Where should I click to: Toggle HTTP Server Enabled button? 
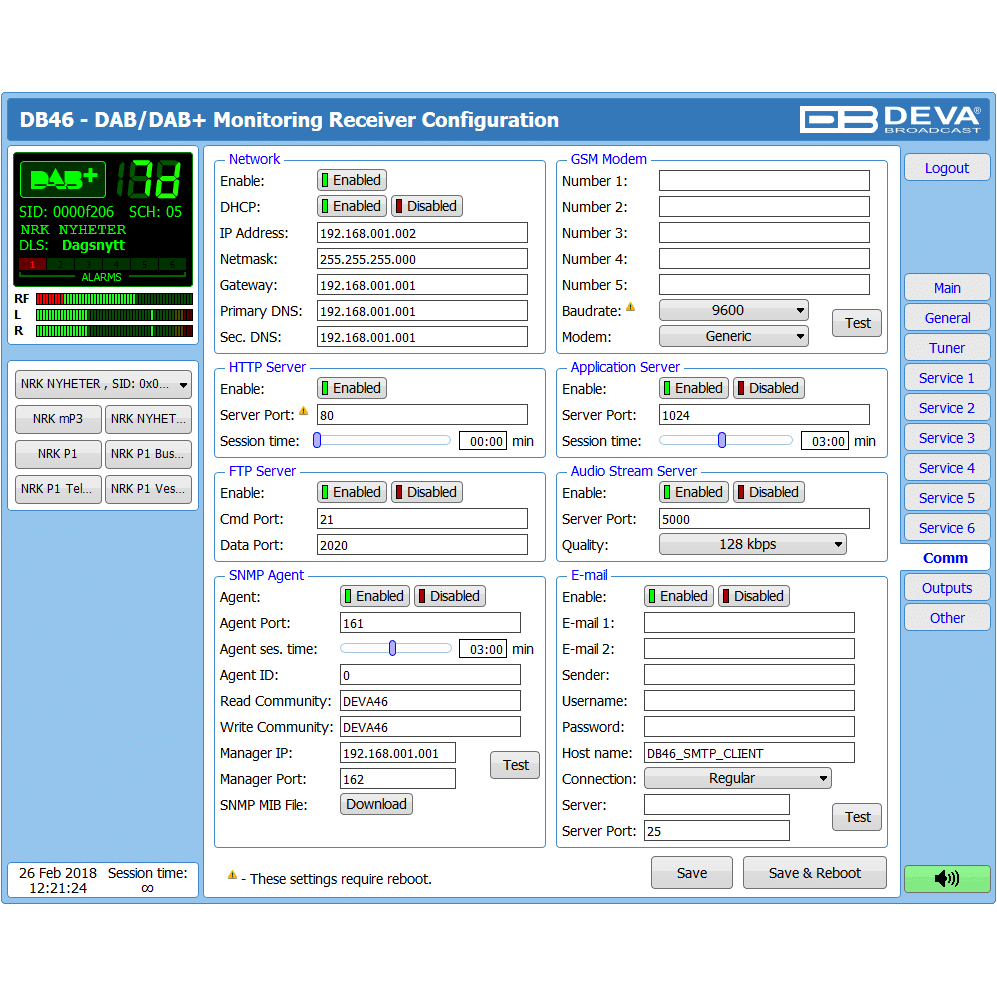pos(352,388)
